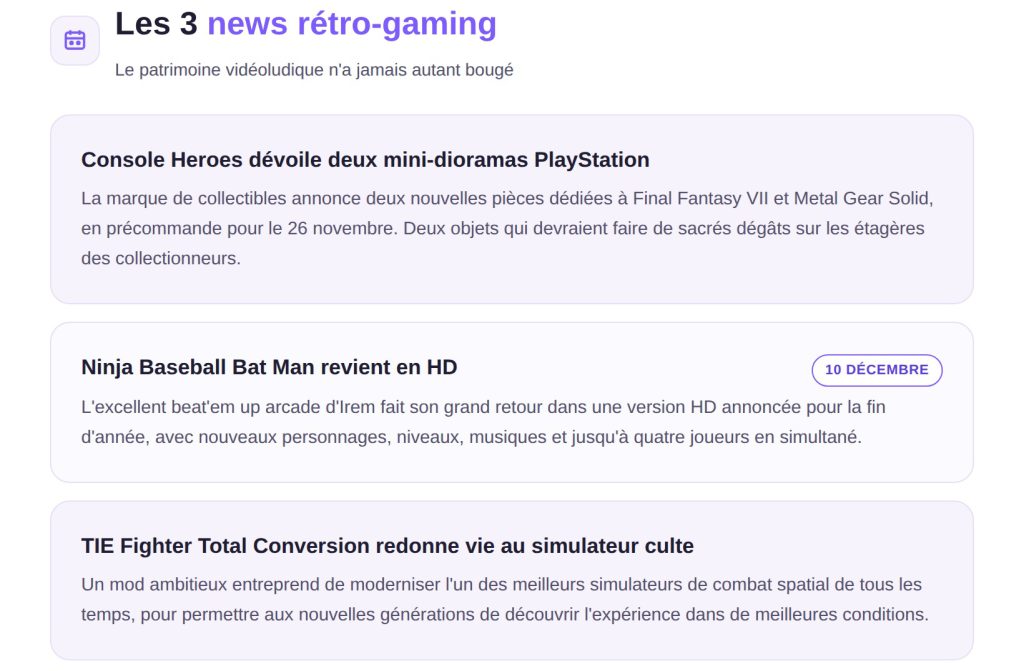Click the 'Les 3' heading text

[156, 24]
